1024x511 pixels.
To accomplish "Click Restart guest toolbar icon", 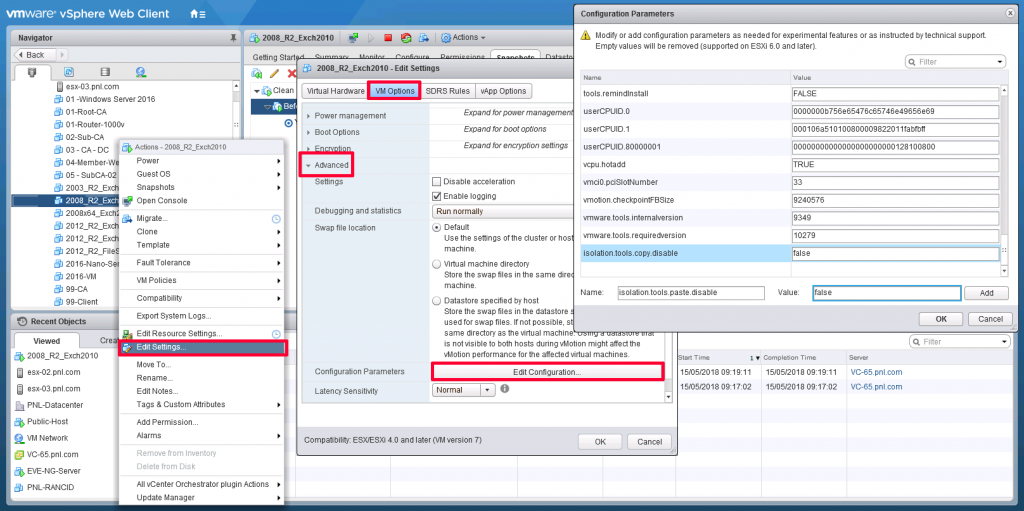I will (406, 37).
